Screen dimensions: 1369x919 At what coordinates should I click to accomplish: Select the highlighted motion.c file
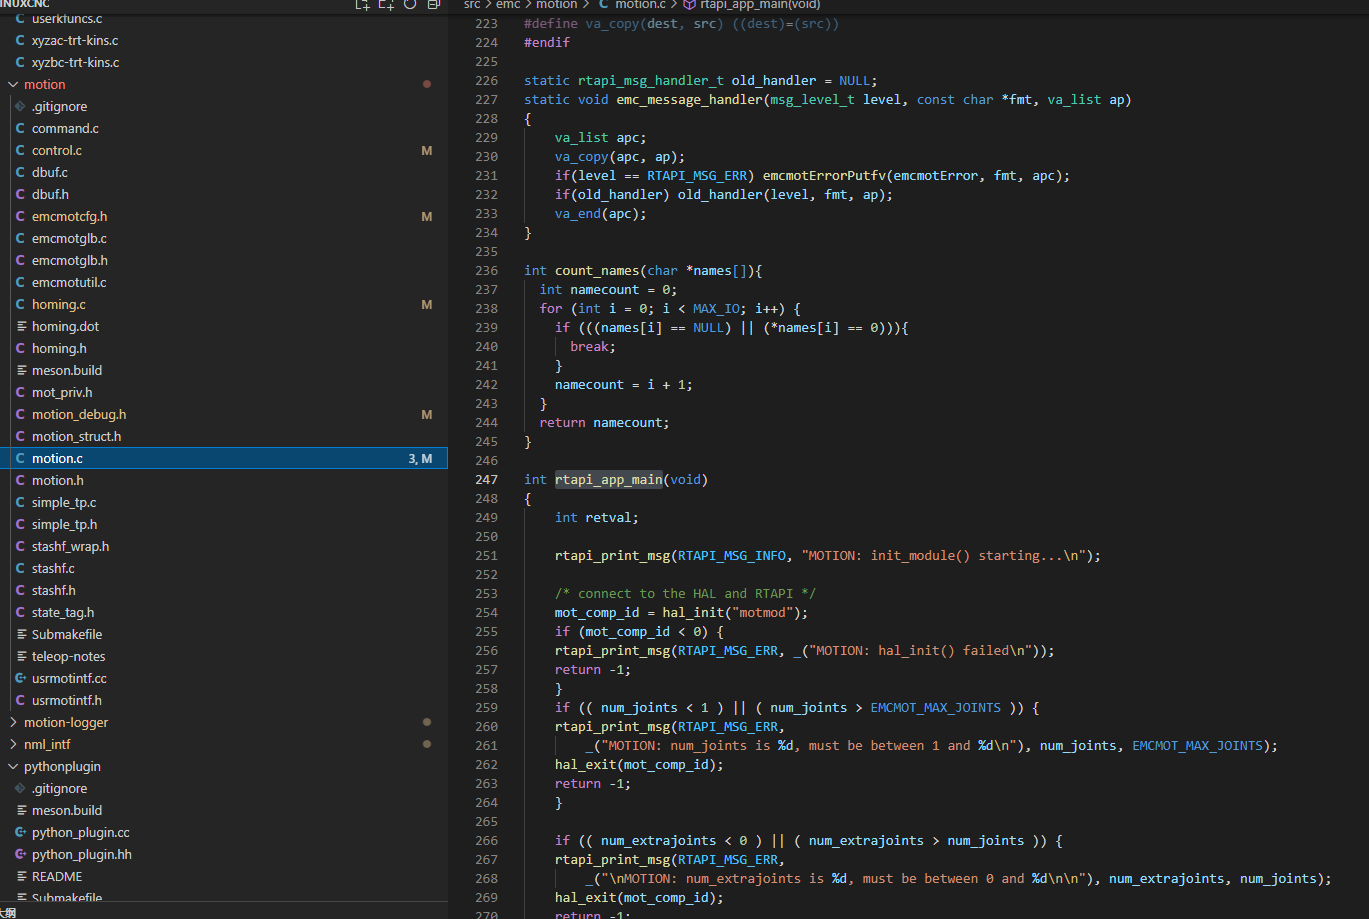pyautogui.click(x=224, y=458)
